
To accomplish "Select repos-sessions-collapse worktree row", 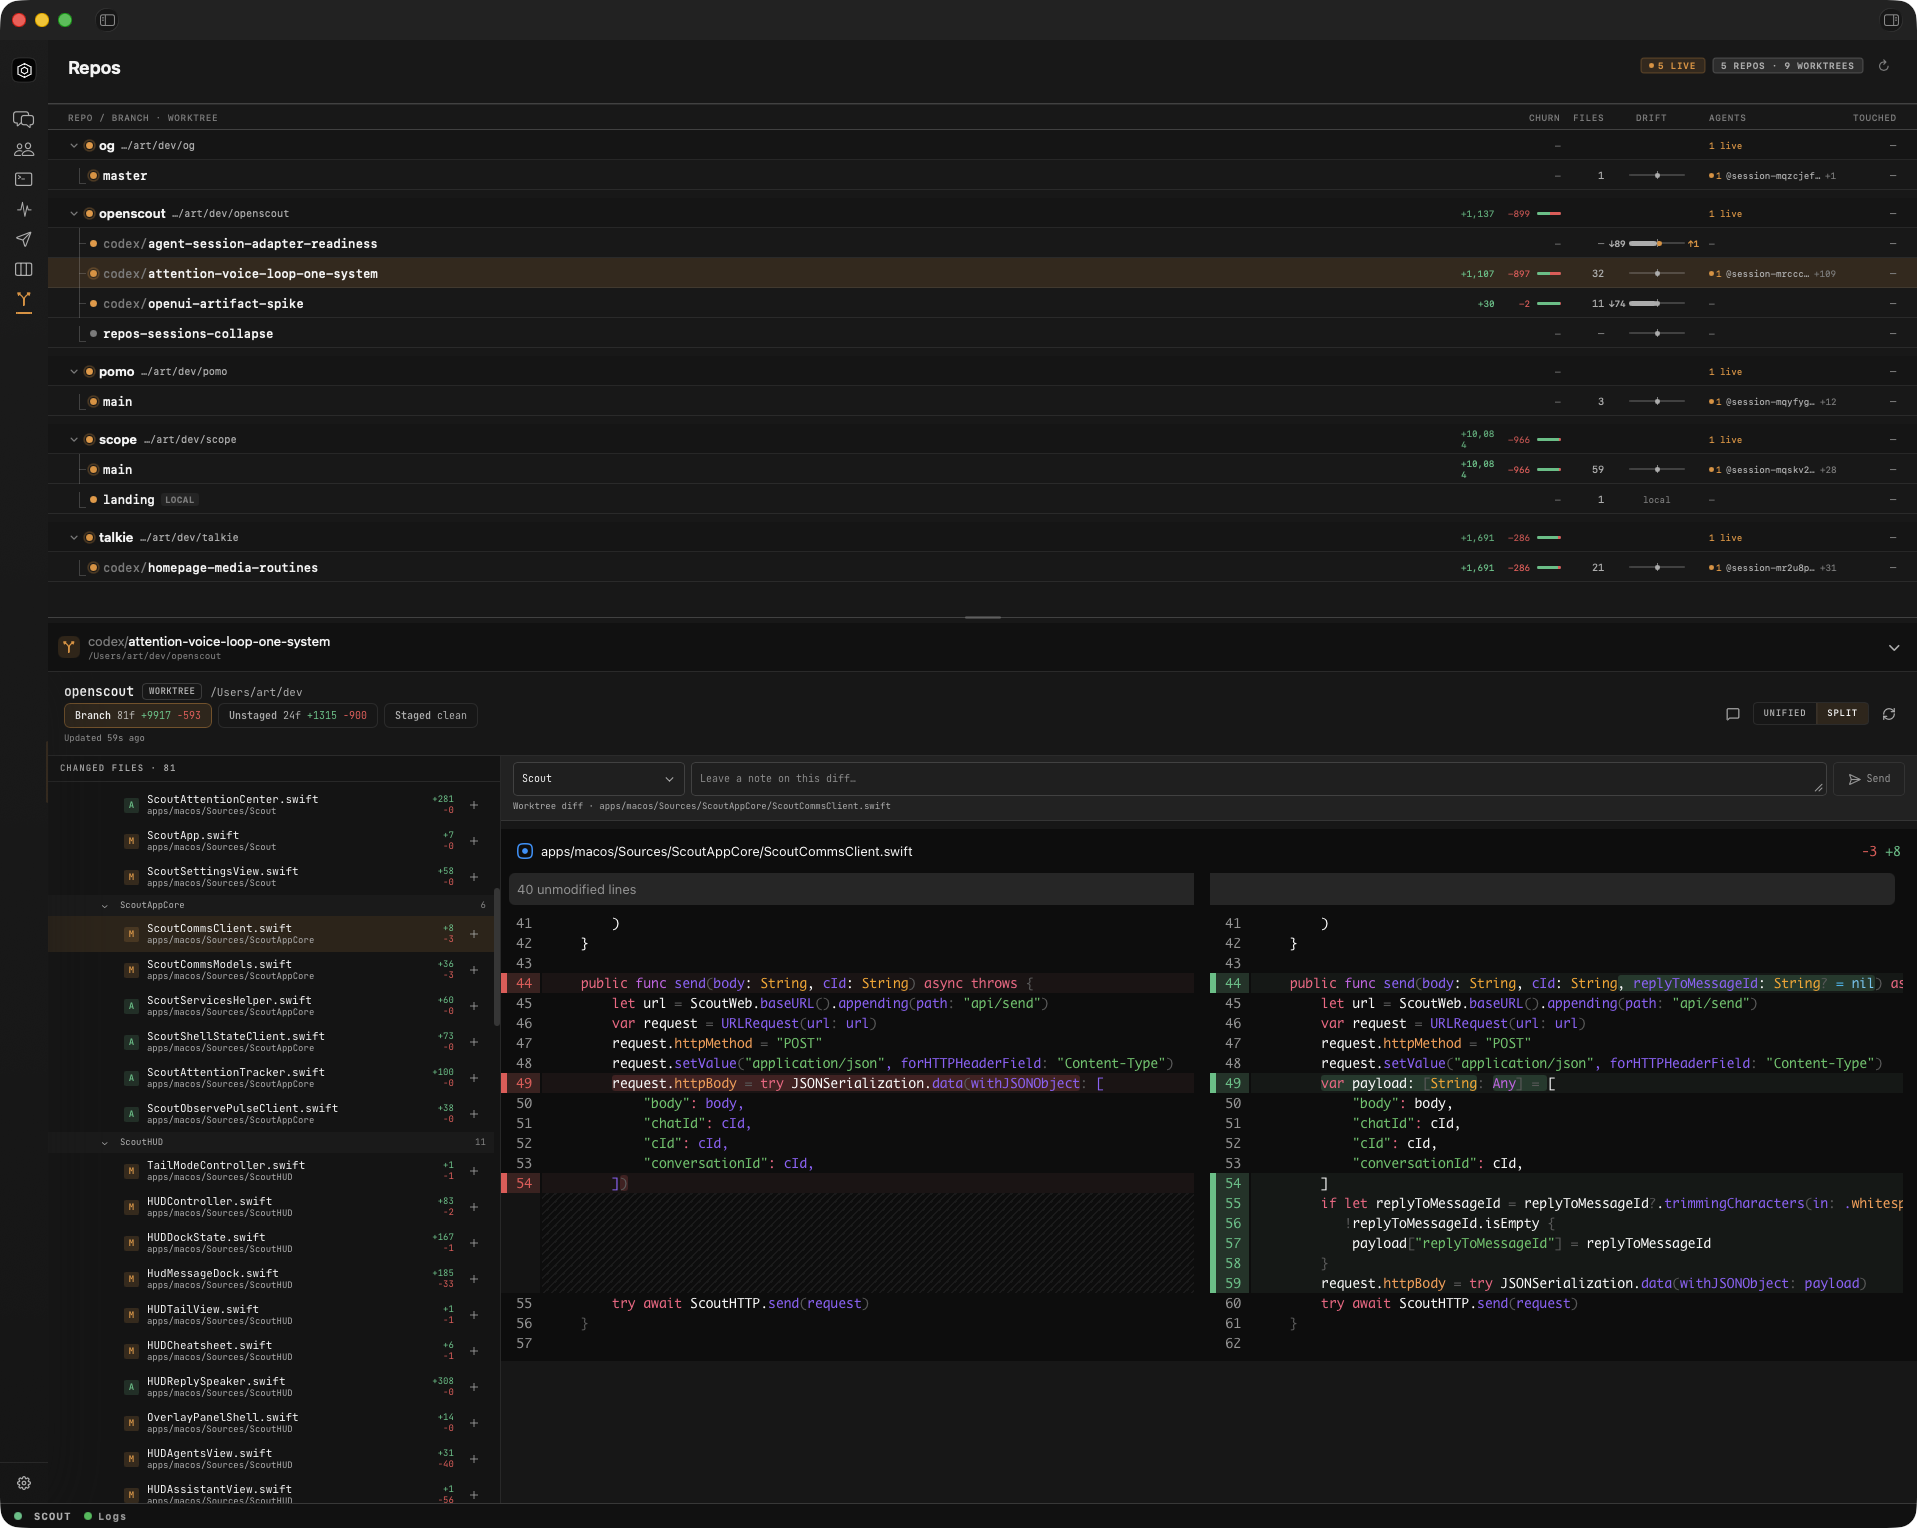I will pyautogui.click(x=982, y=334).
